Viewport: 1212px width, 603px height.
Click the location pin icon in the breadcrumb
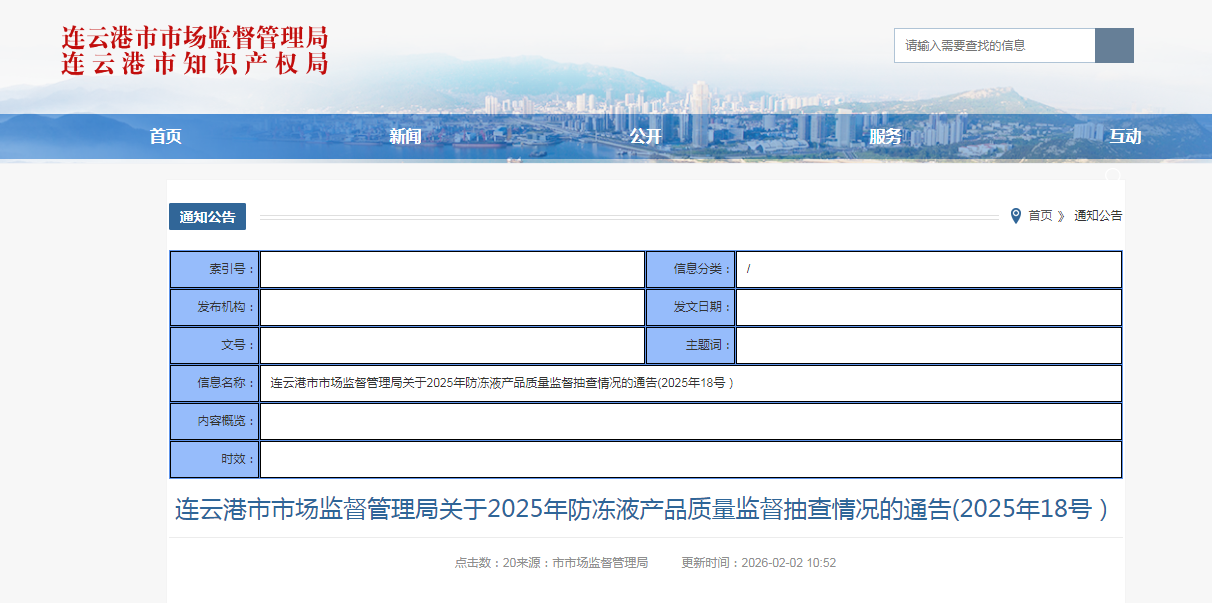coord(1016,215)
